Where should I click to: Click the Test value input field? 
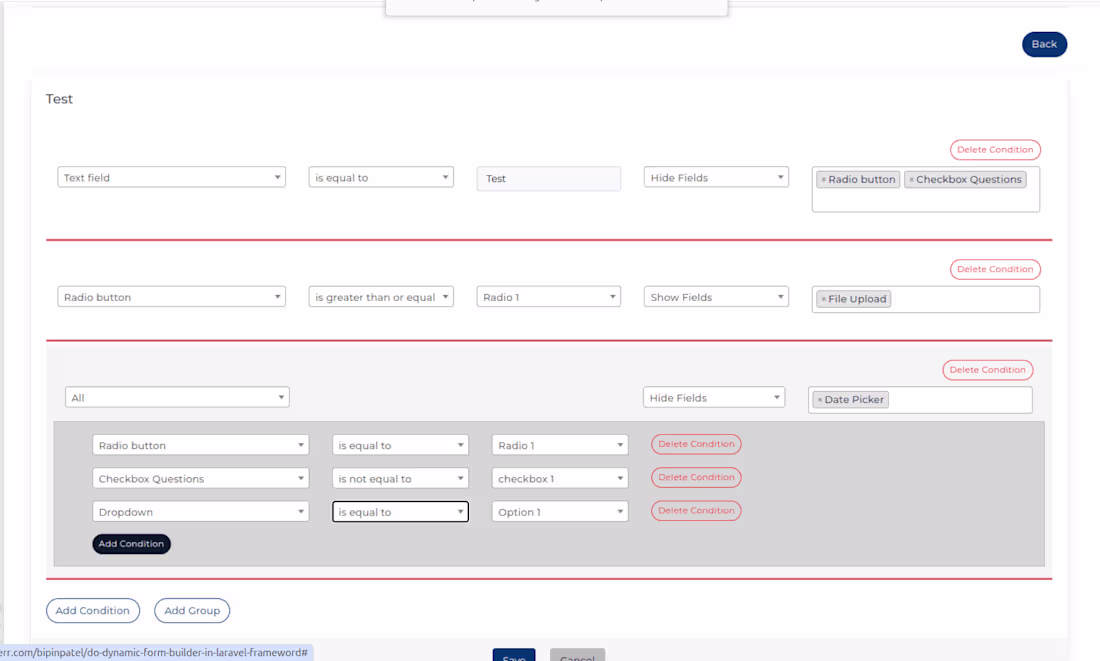[549, 178]
